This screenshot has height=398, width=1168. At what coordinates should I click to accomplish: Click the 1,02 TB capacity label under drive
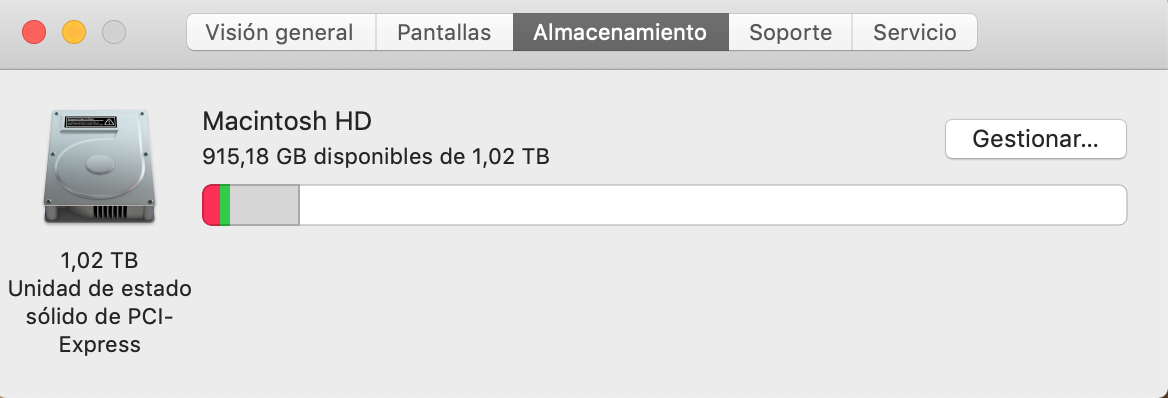click(x=99, y=260)
